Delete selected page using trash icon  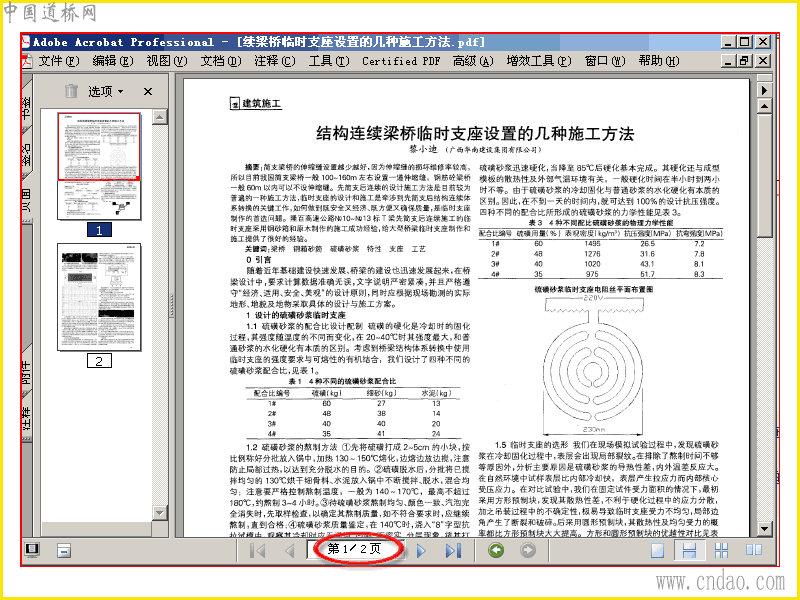point(71,91)
